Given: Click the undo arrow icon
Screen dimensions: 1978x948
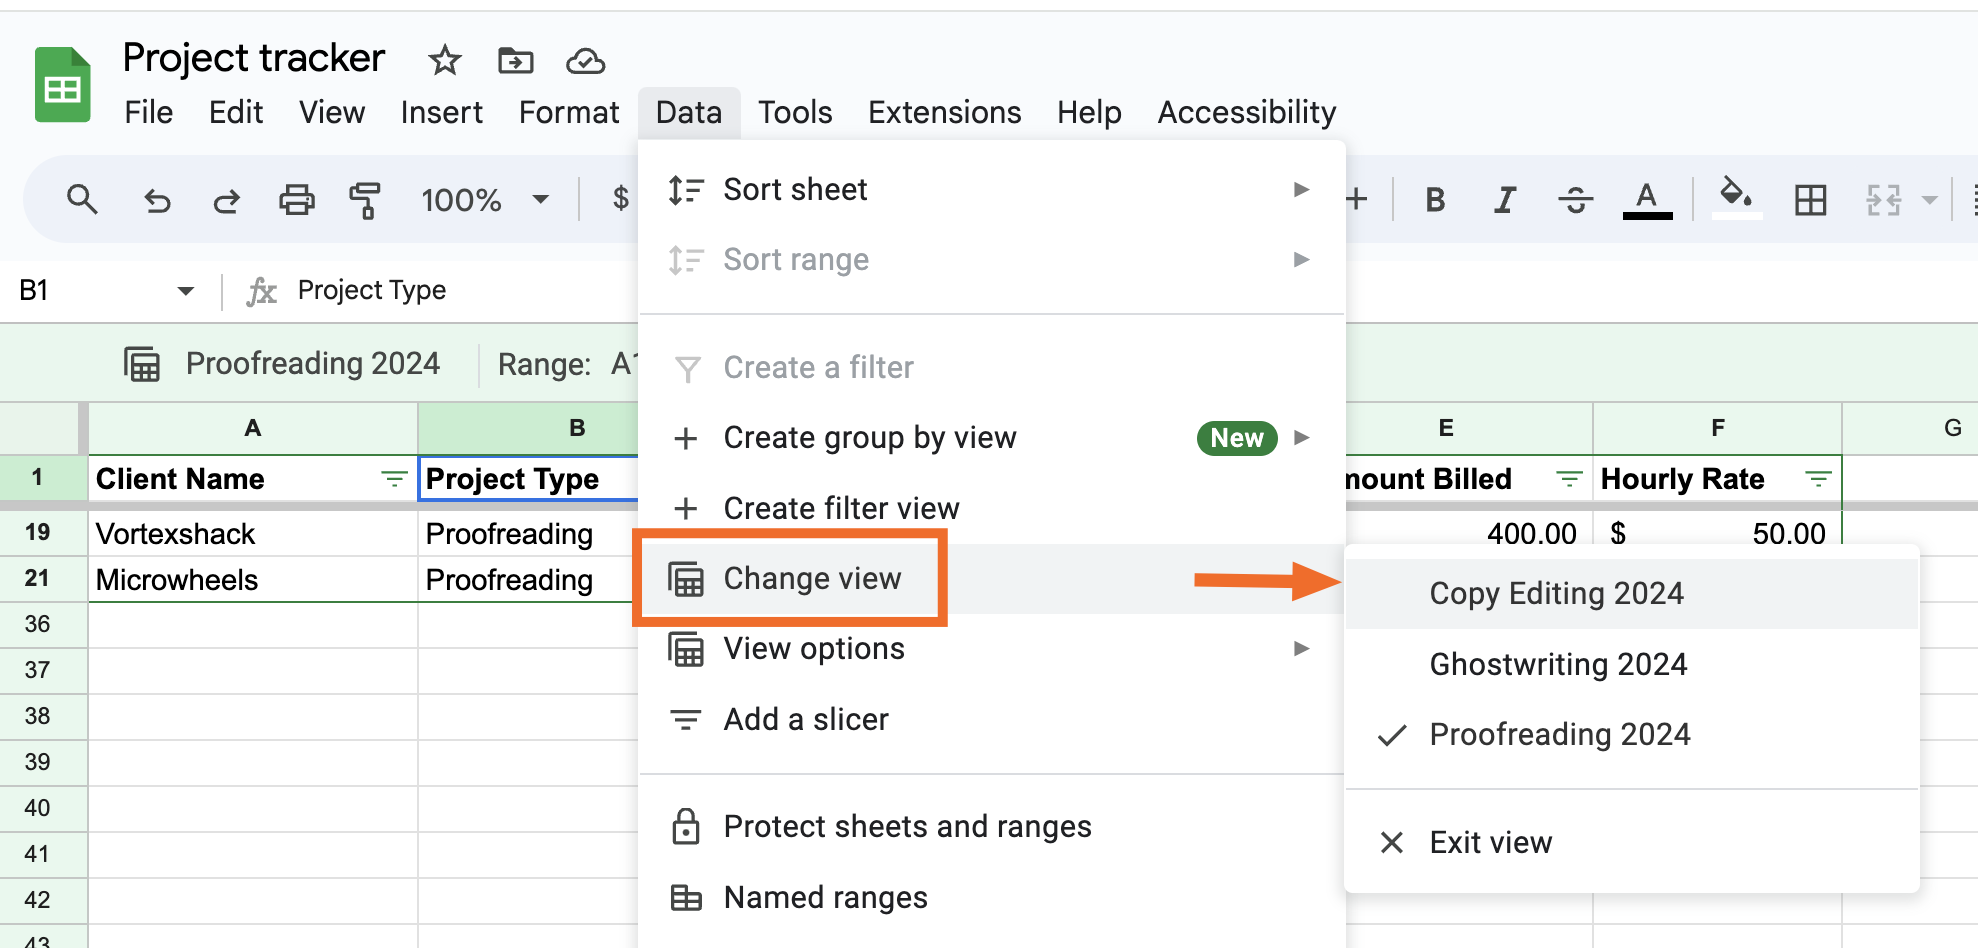Looking at the screenshot, I should click(x=157, y=201).
